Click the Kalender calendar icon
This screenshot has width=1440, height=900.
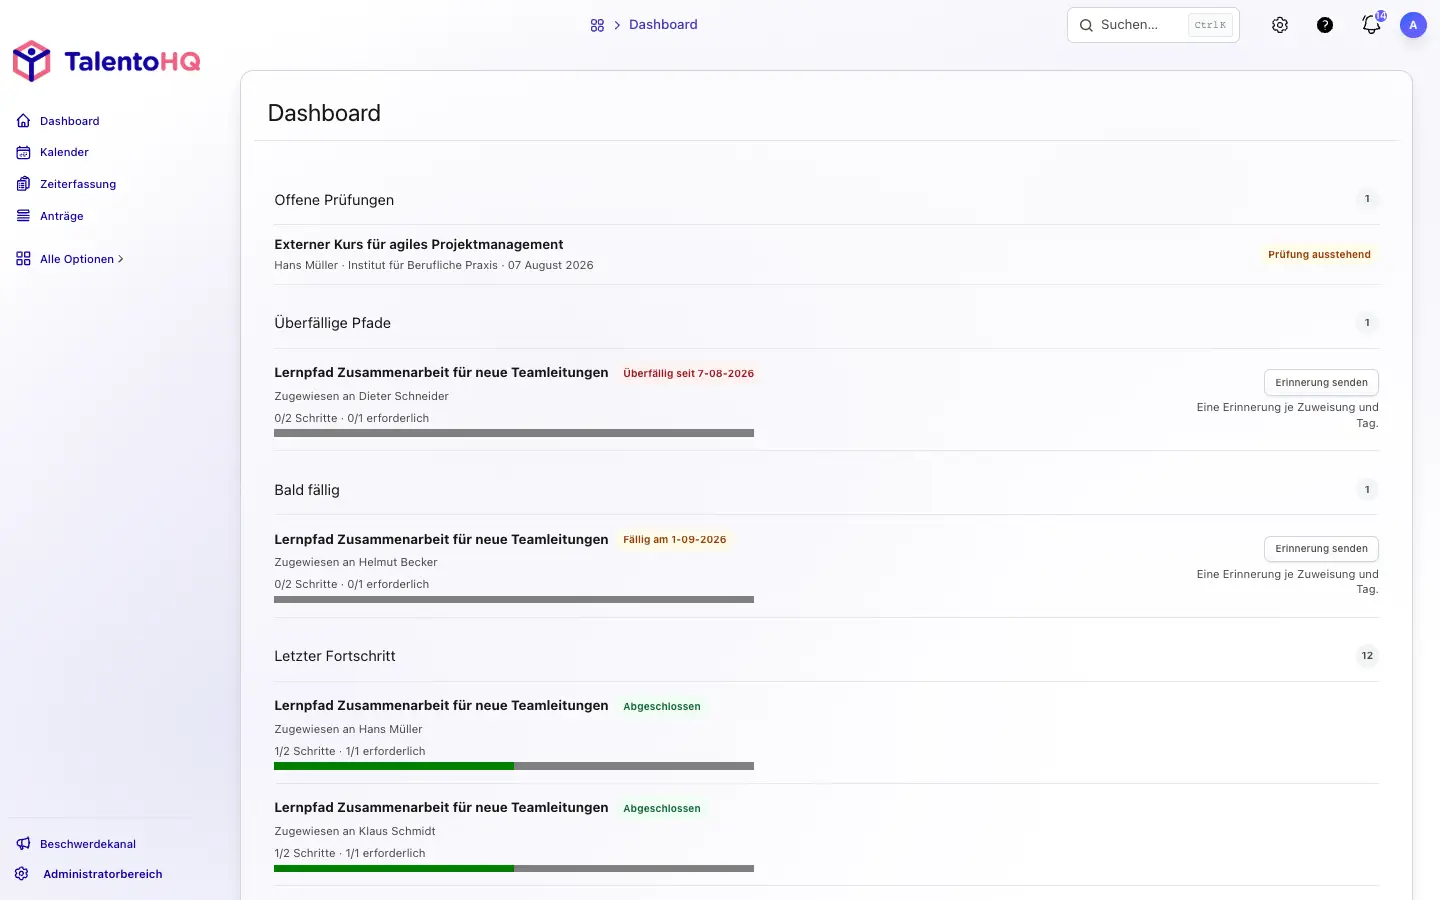click(23, 152)
